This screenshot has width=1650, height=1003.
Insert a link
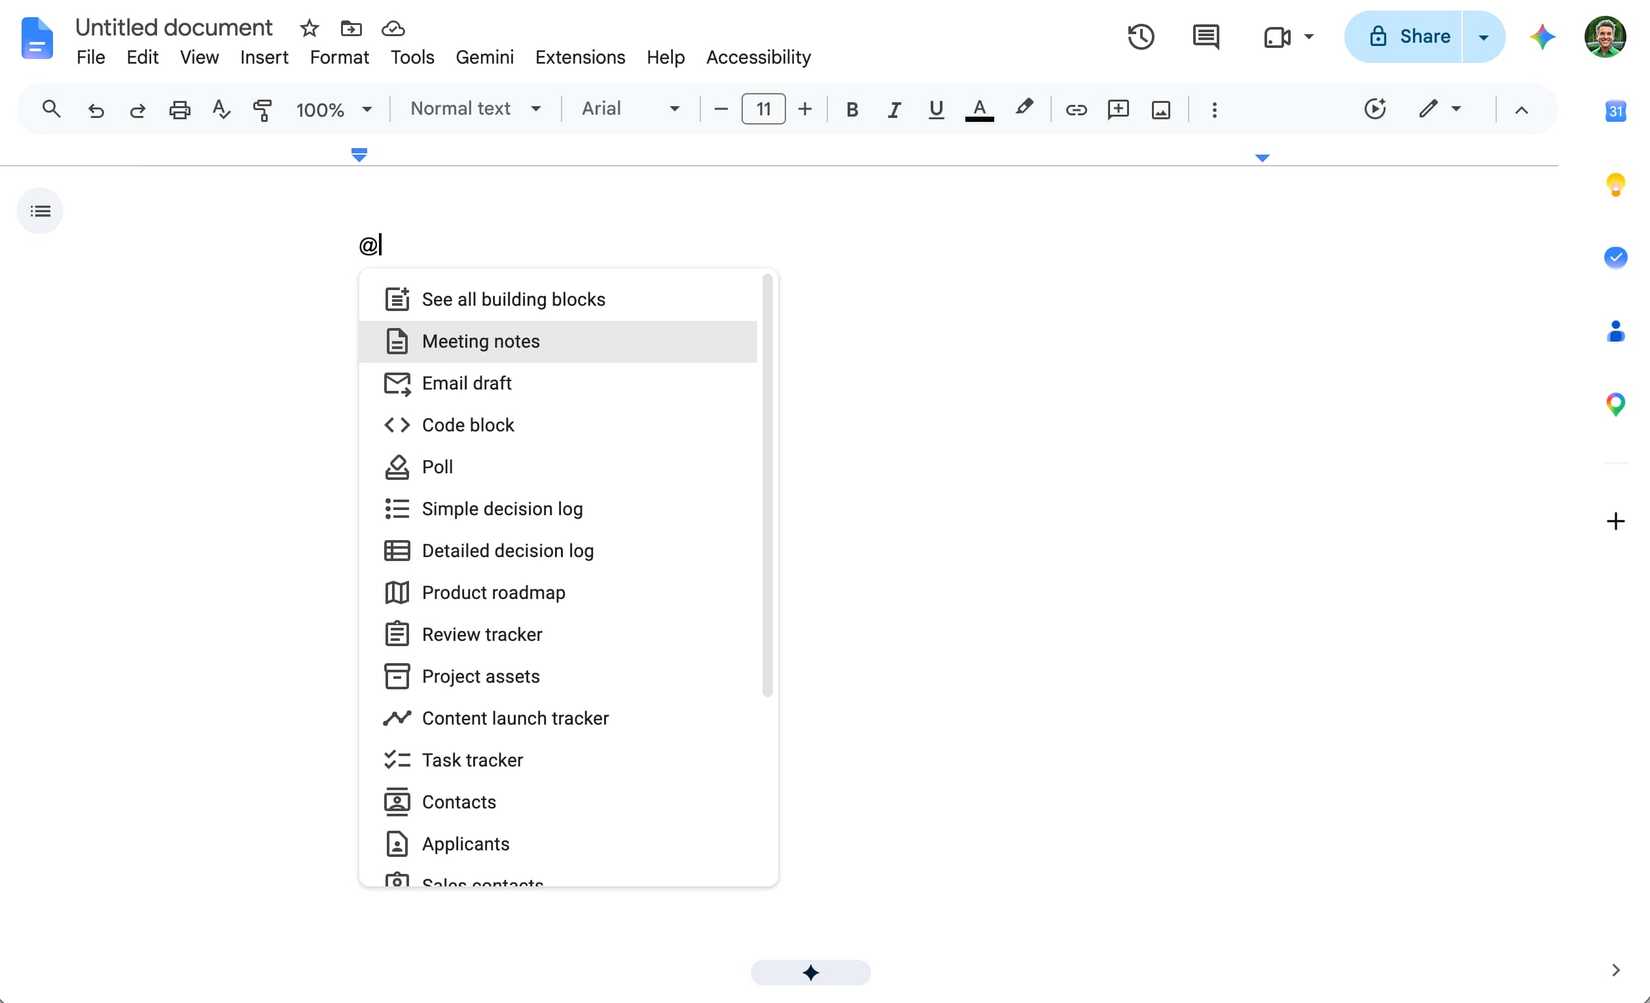(1076, 110)
